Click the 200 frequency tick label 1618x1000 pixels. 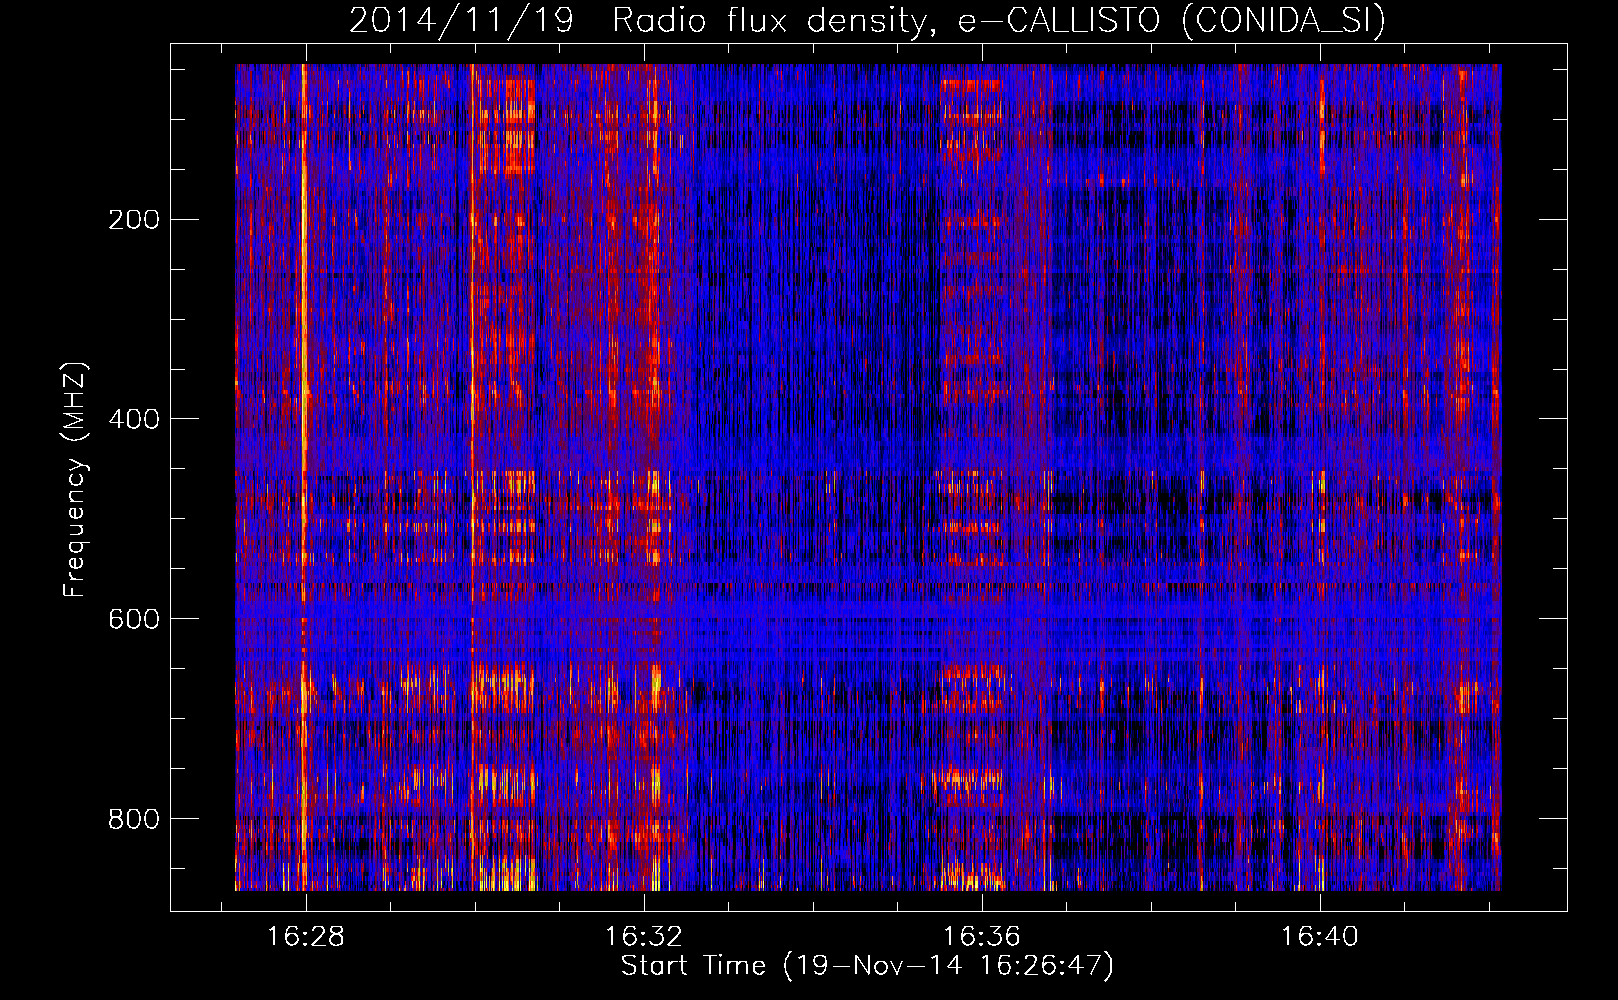[133, 219]
